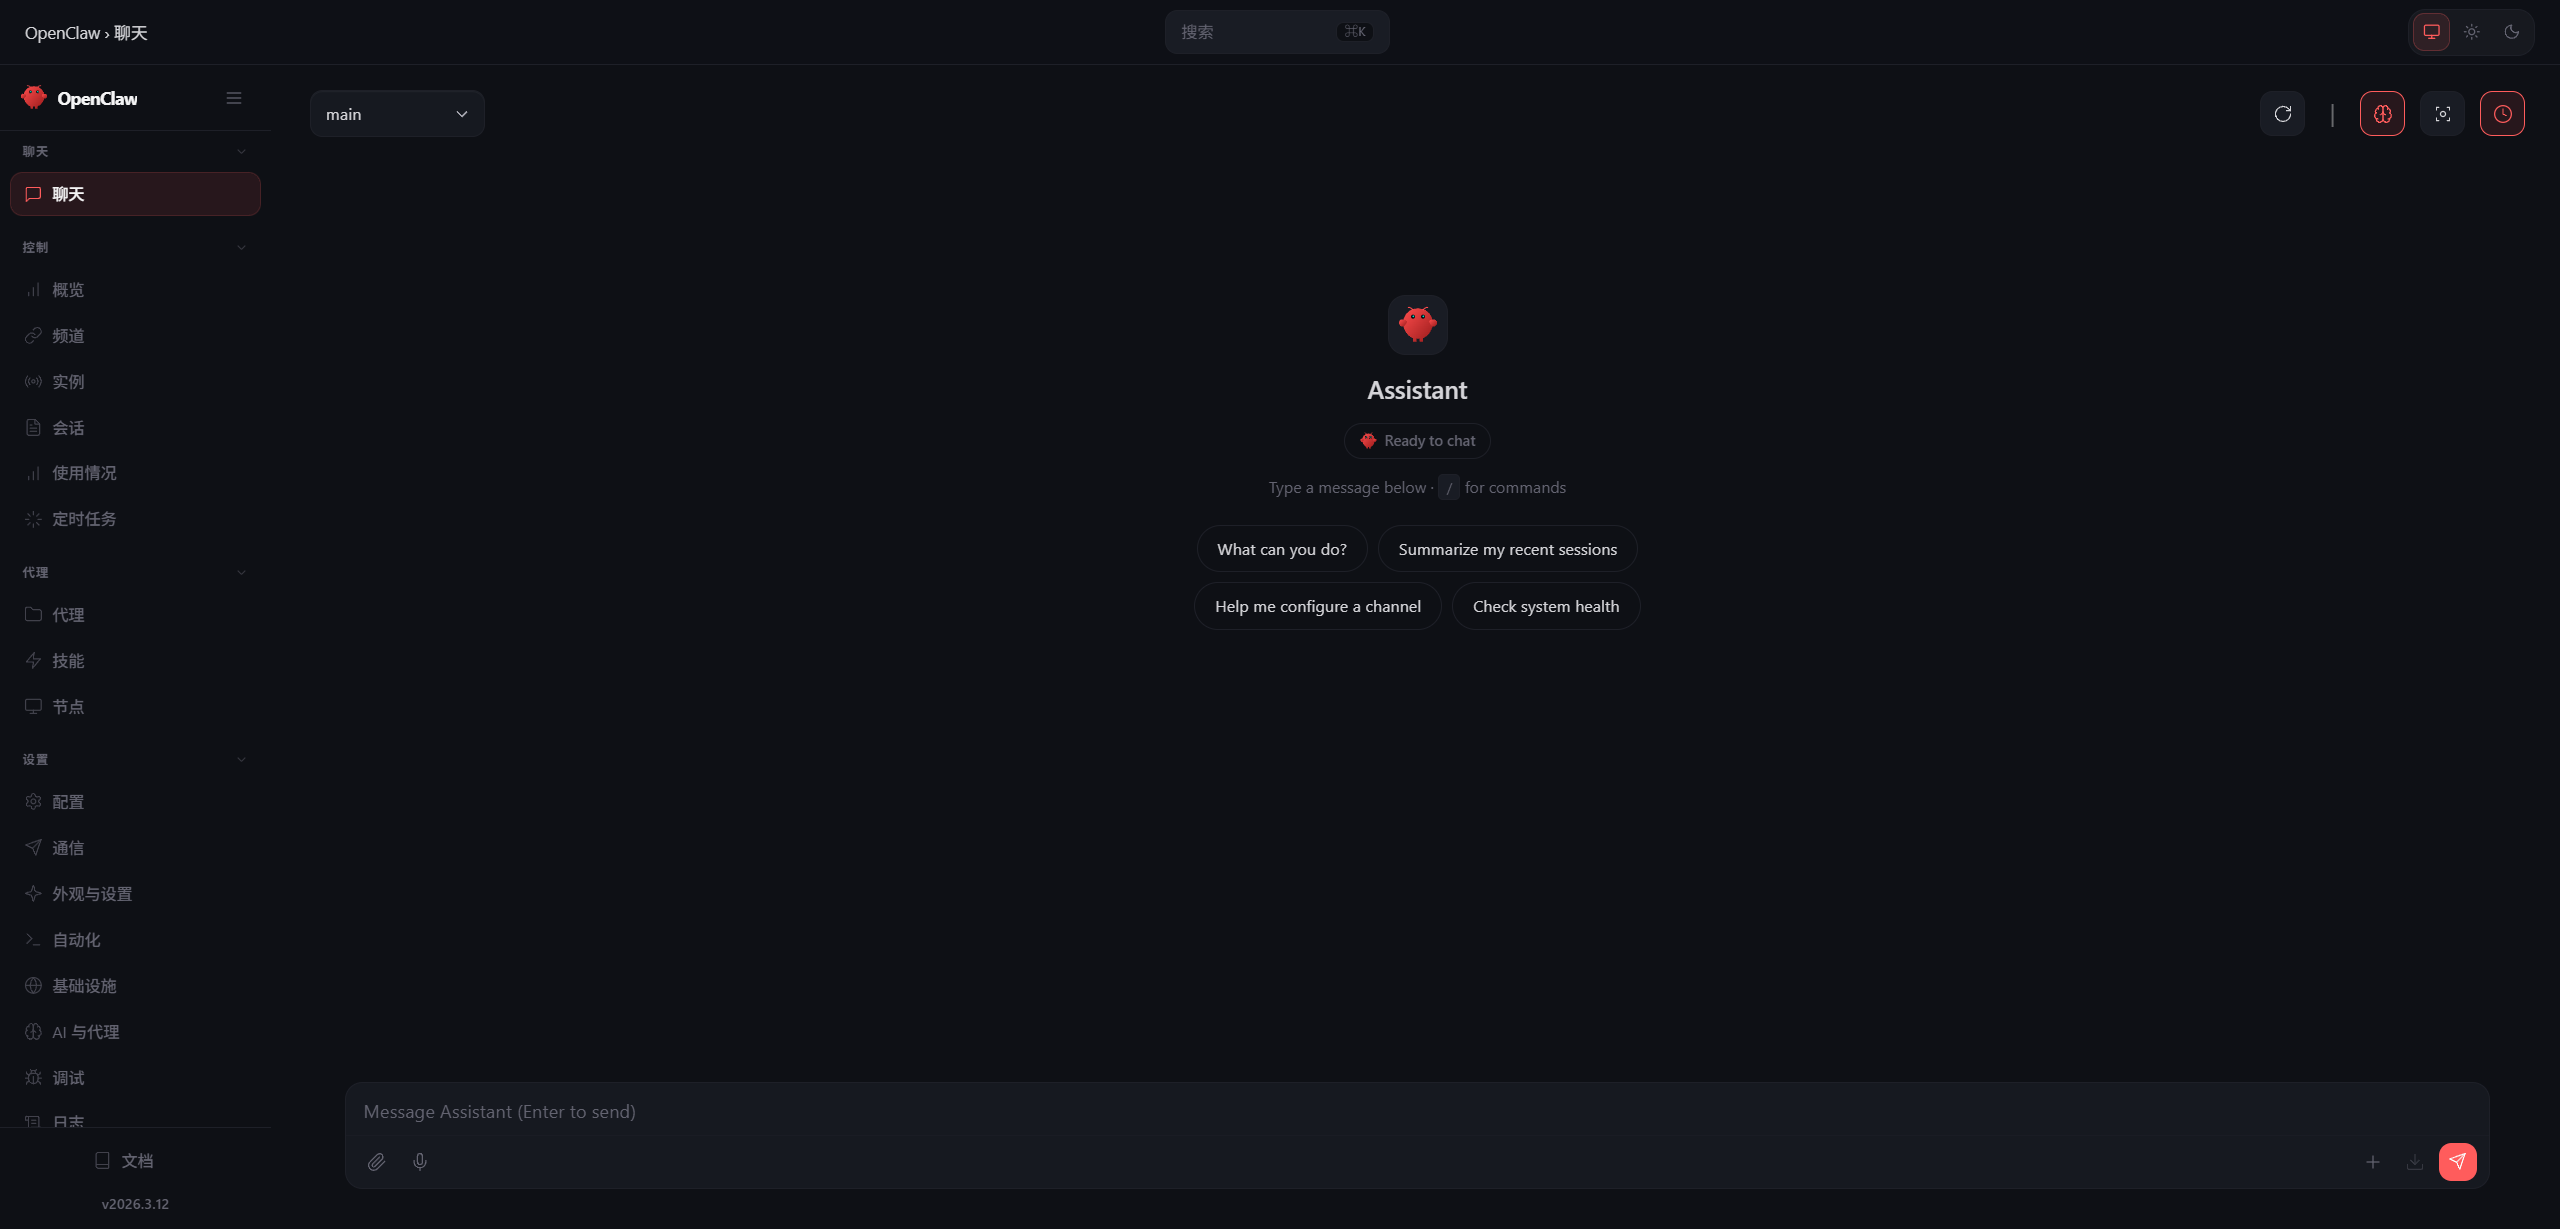The width and height of the screenshot is (2560, 1229).
Task: Toggle the clock scheduled sessions button
Action: pyautogui.click(x=2502, y=114)
